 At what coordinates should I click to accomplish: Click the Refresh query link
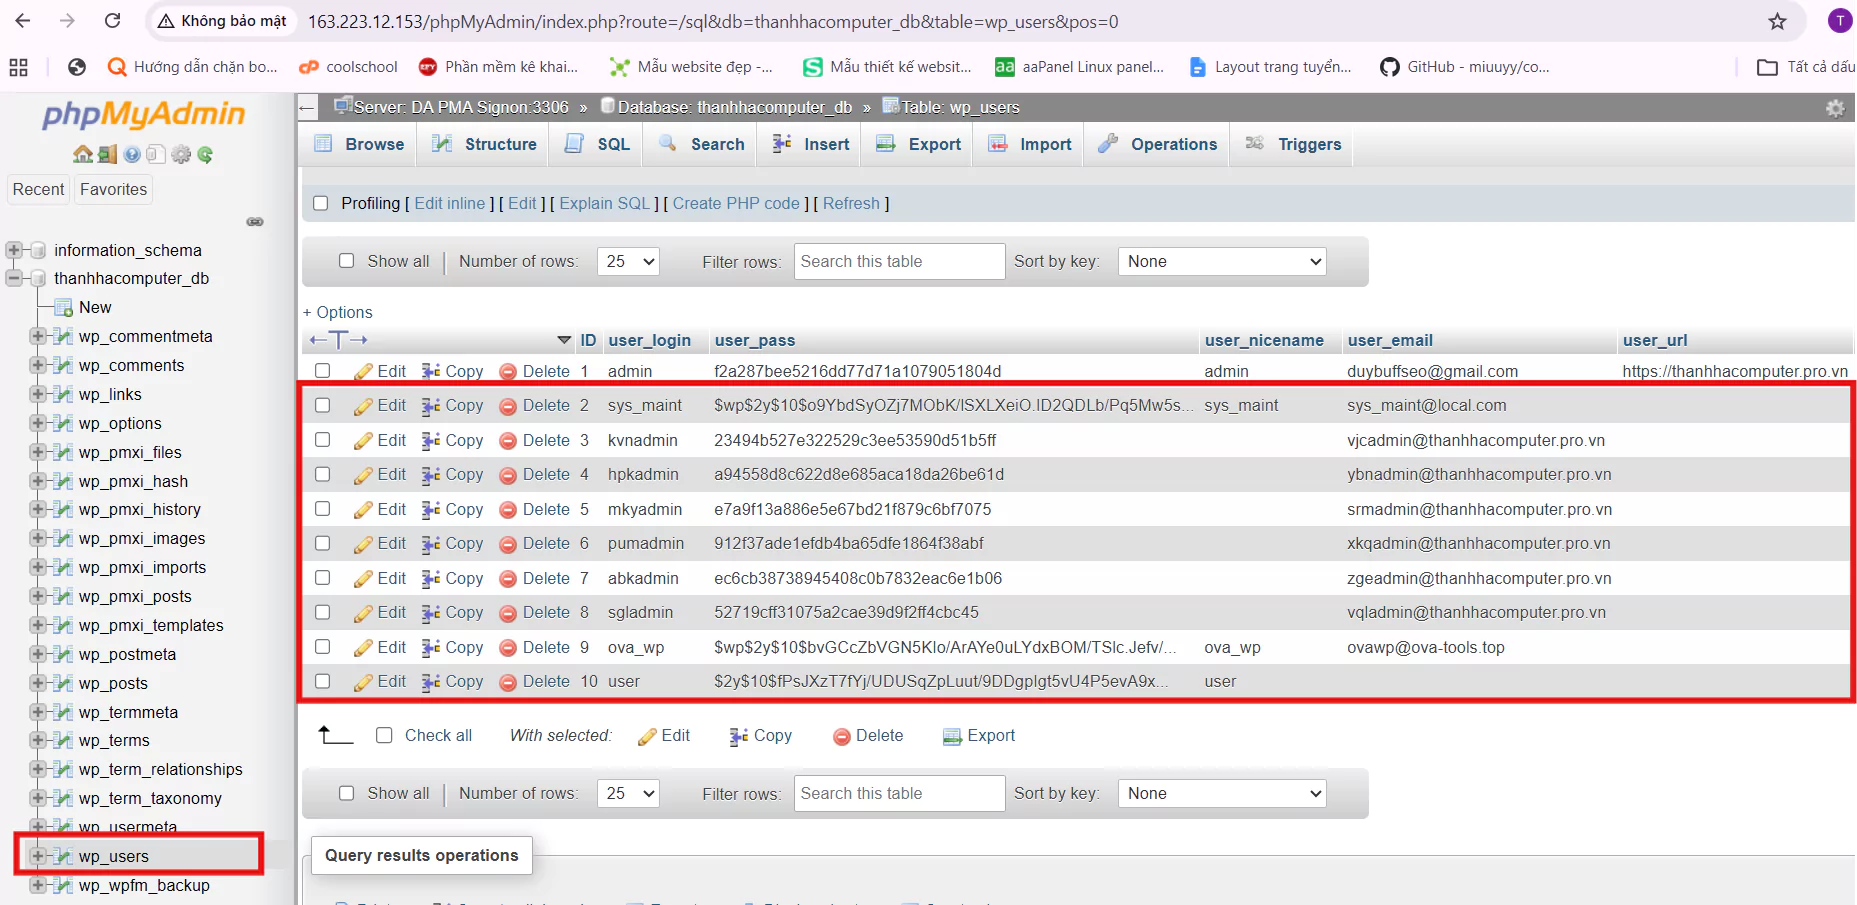pyautogui.click(x=851, y=203)
